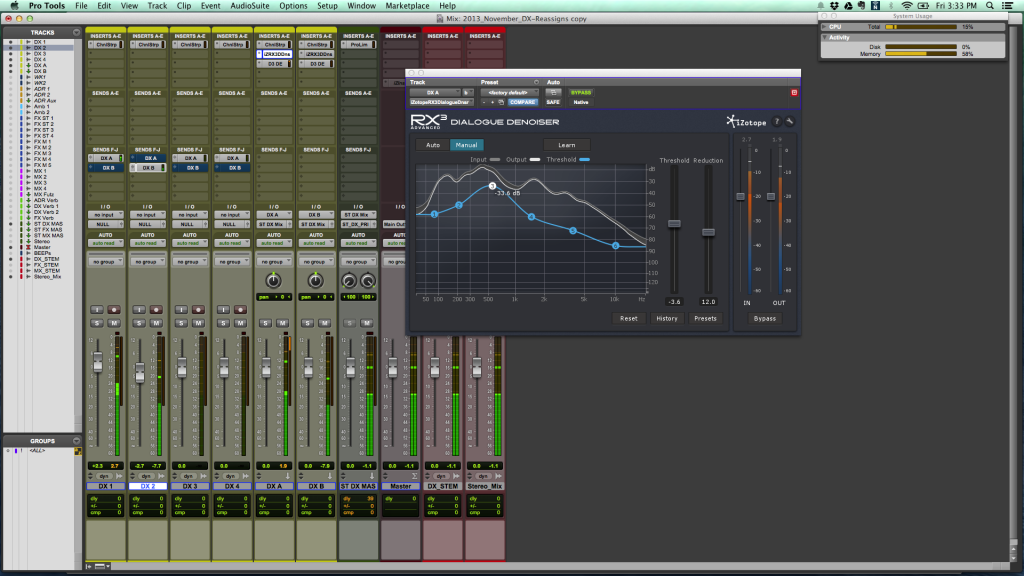Open the DX A track selector dropdown

coord(433,92)
